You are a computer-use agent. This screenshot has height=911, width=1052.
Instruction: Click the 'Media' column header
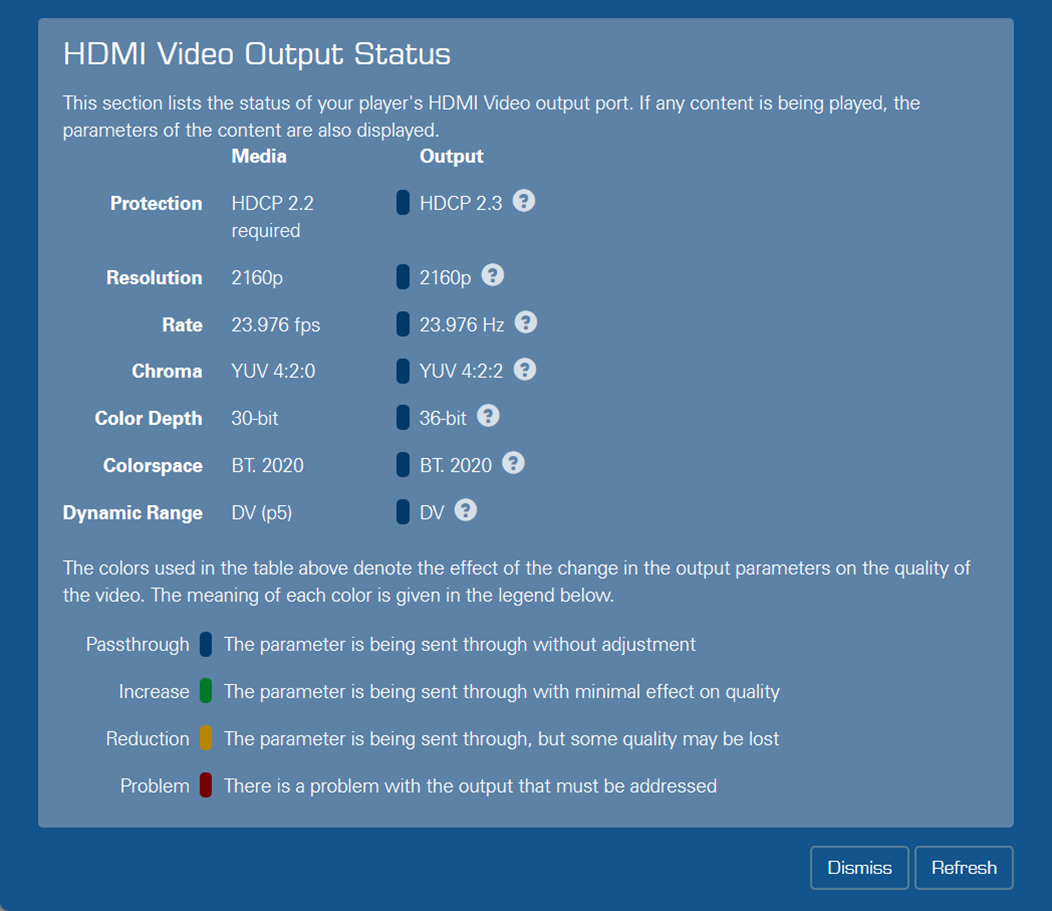pos(259,156)
